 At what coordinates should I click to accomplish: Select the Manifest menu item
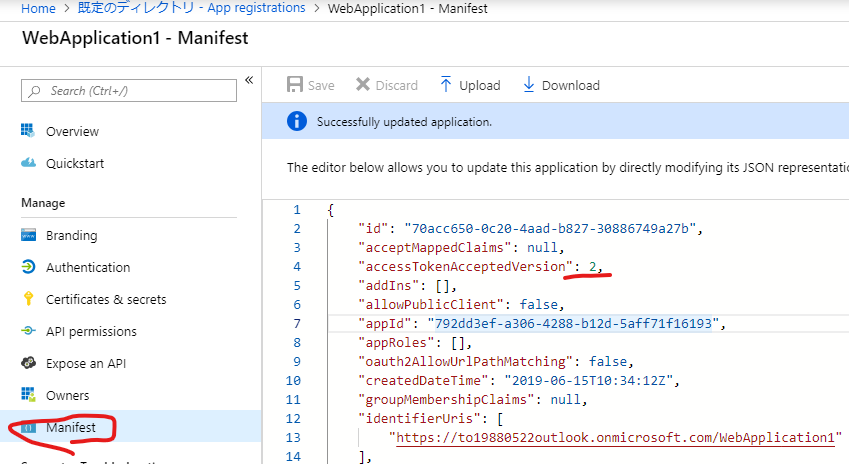pyautogui.click(x=70, y=428)
